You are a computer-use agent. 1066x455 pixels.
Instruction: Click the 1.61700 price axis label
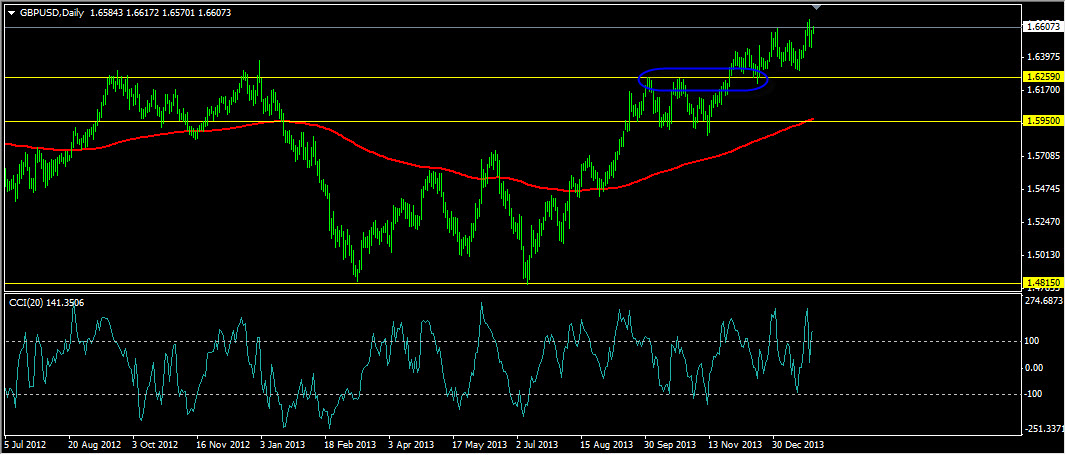click(x=1043, y=89)
